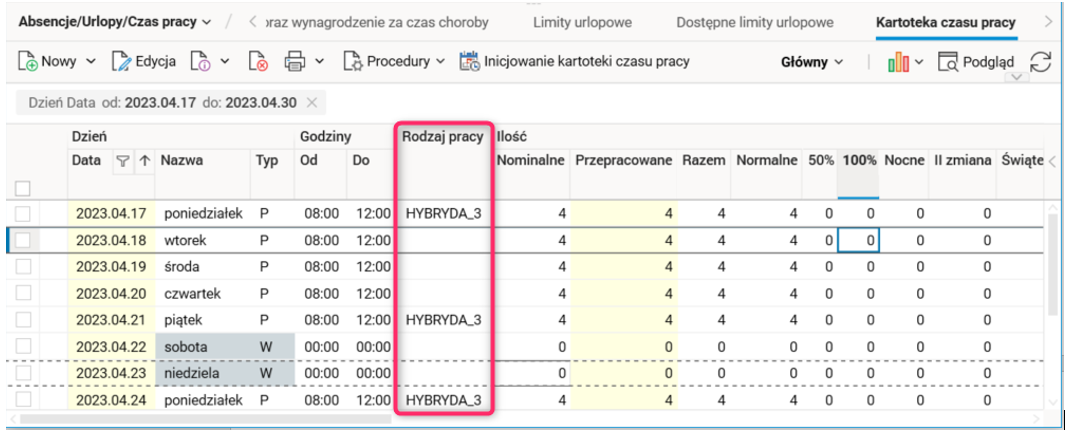The height and width of the screenshot is (437, 1071).
Task: Open the Główny view dropdown
Action: (x=811, y=62)
